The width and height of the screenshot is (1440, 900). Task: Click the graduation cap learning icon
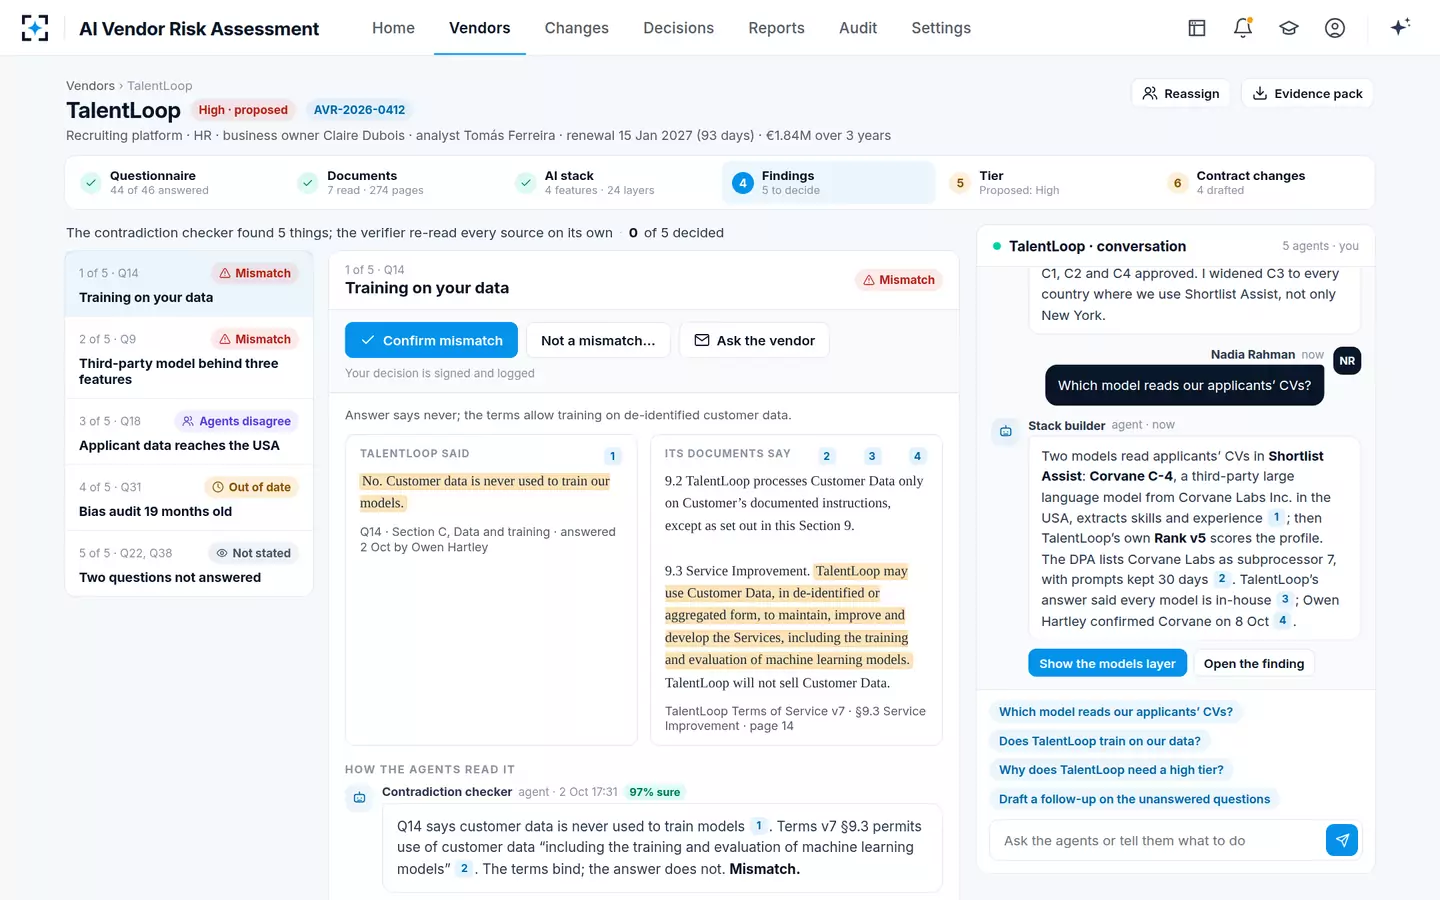coord(1289,28)
